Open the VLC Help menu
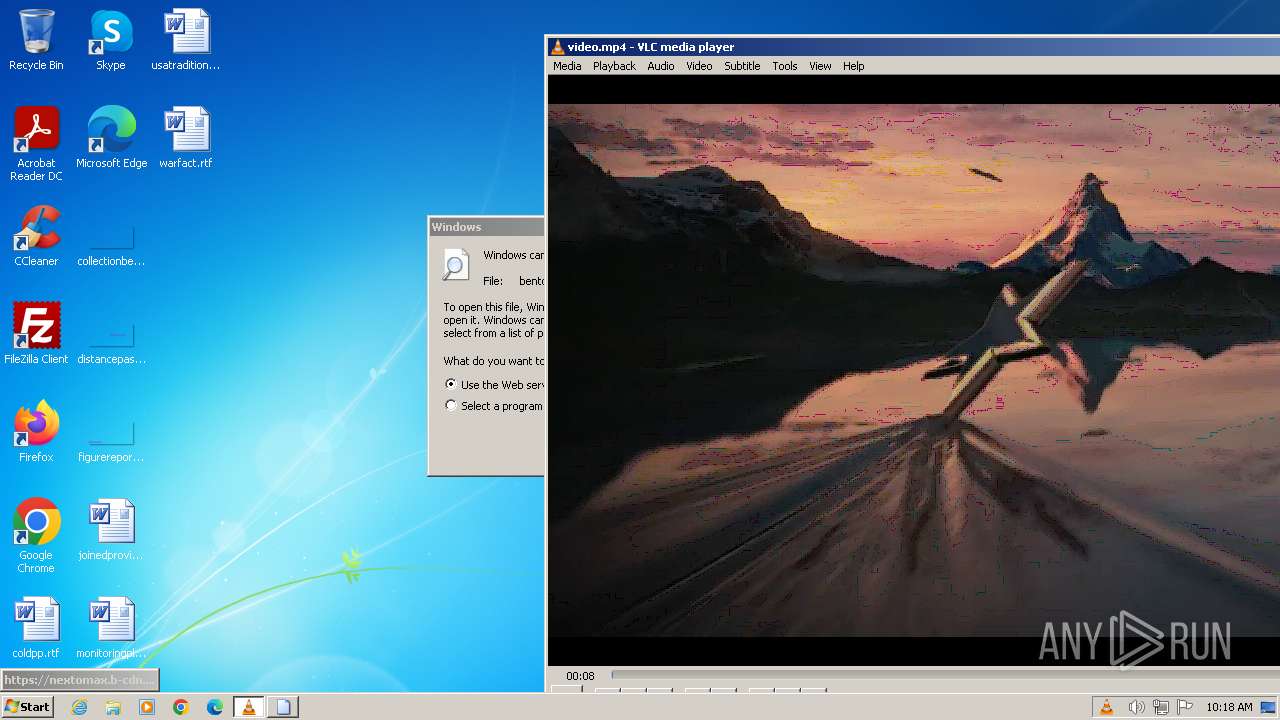 click(x=853, y=66)
